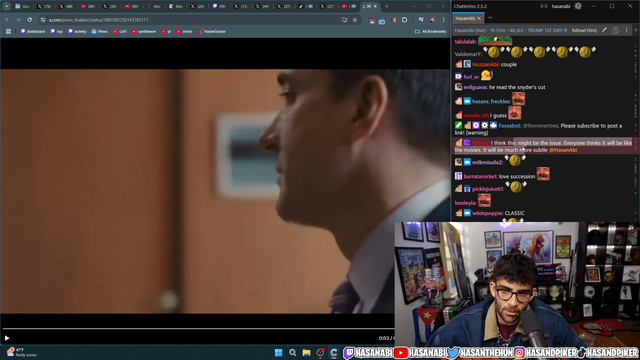Viewport: 640px width, 360px height.
Task: Open the Chrome profile avatar icon
Action: [432, 20]
